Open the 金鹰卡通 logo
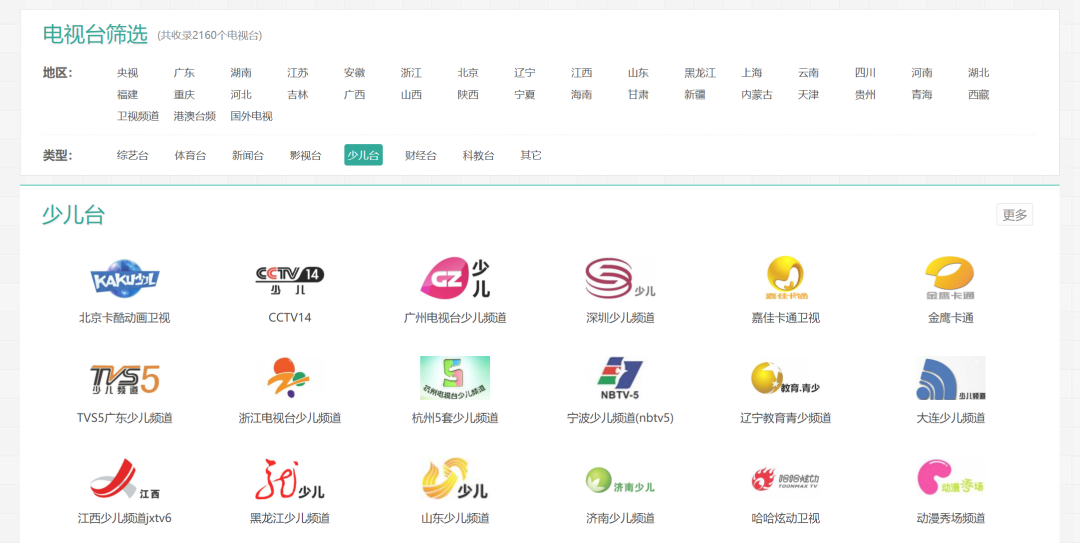1080x543 pixels. coord(951,278)
